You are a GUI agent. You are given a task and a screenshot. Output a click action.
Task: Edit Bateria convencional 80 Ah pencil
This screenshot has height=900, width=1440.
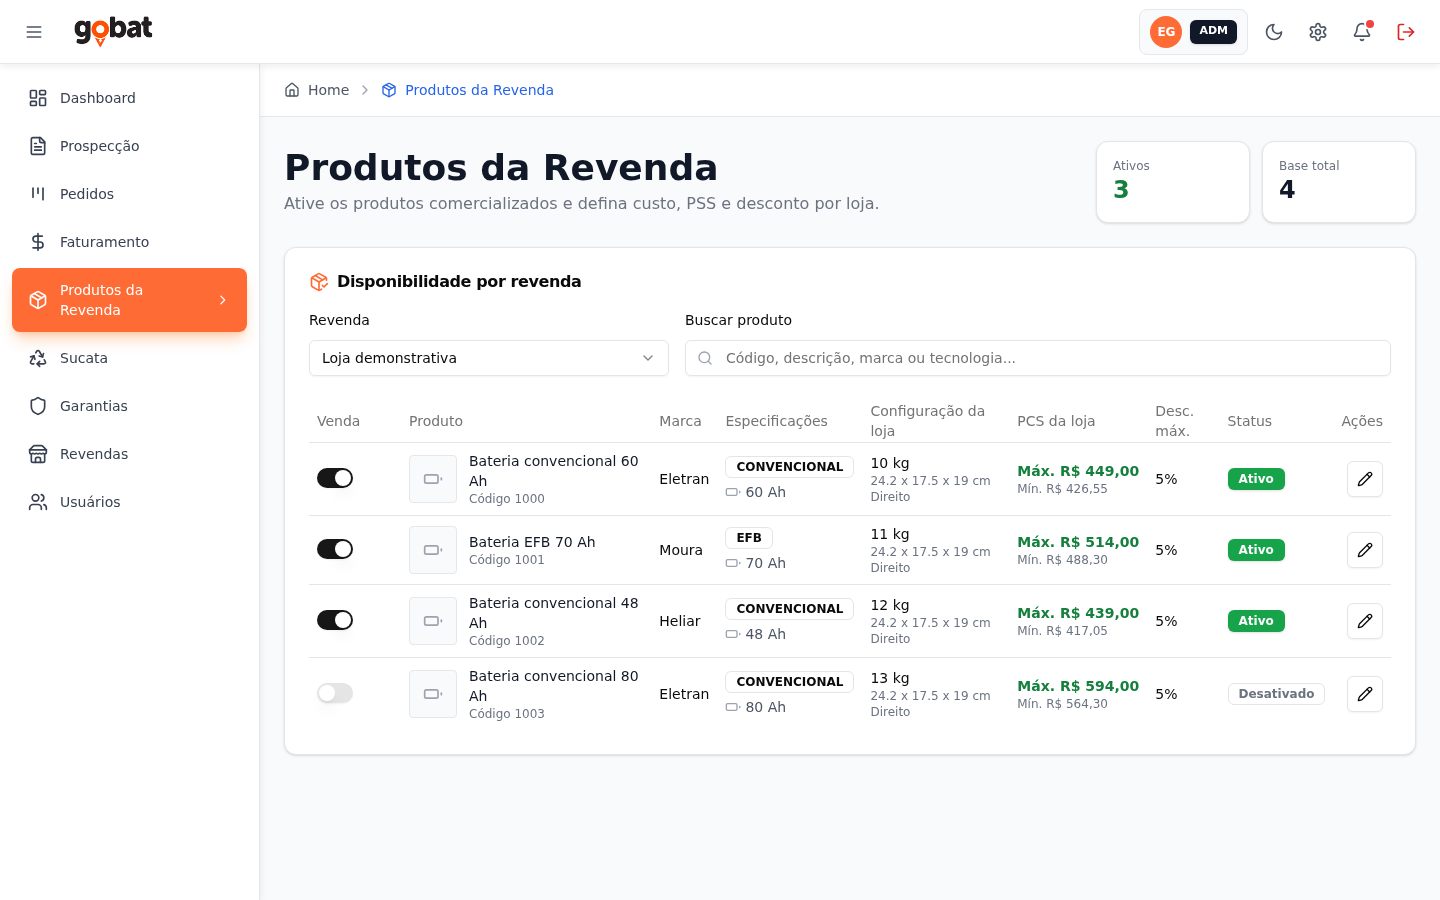click(1365, 694)
